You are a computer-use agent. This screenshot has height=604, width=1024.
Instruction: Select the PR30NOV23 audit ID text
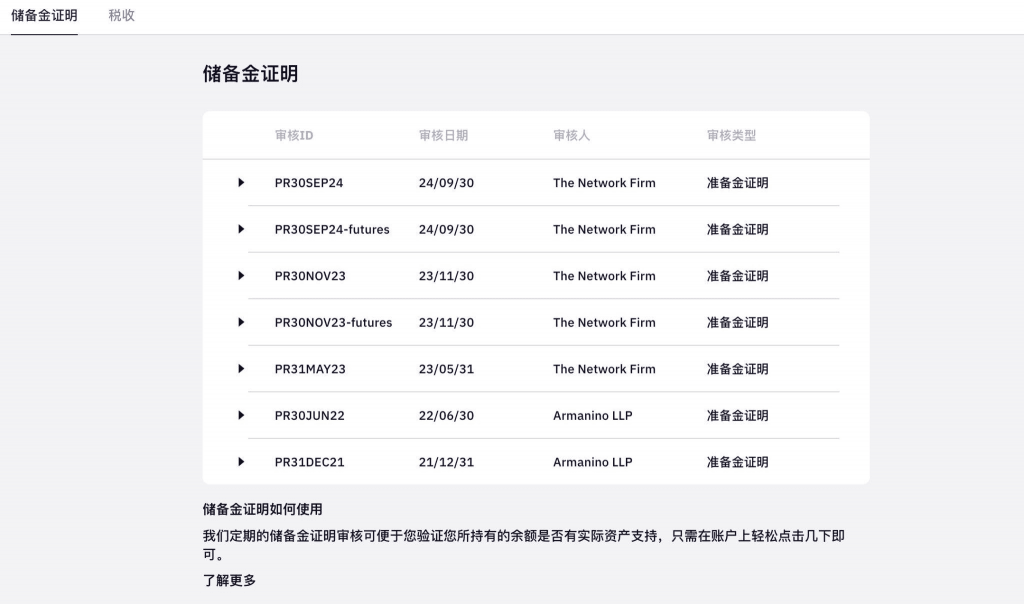(x=310, y=276)
